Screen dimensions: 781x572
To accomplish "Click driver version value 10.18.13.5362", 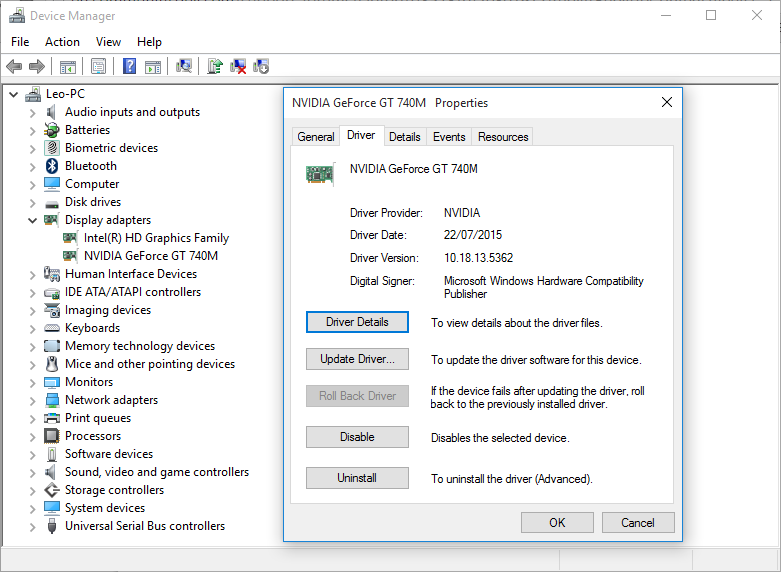I will pyautogui.click(x=478, y=258).
